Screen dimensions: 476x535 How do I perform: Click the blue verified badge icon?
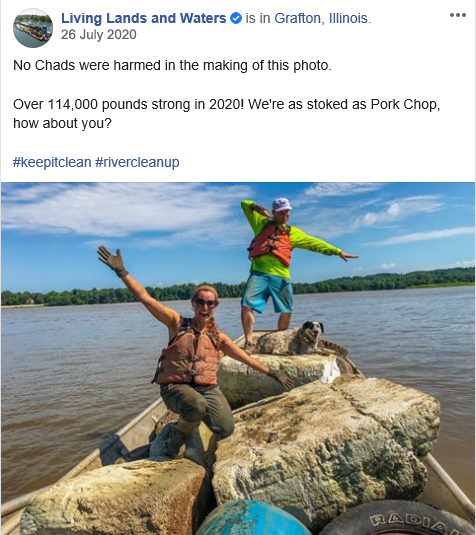(236, 18)
